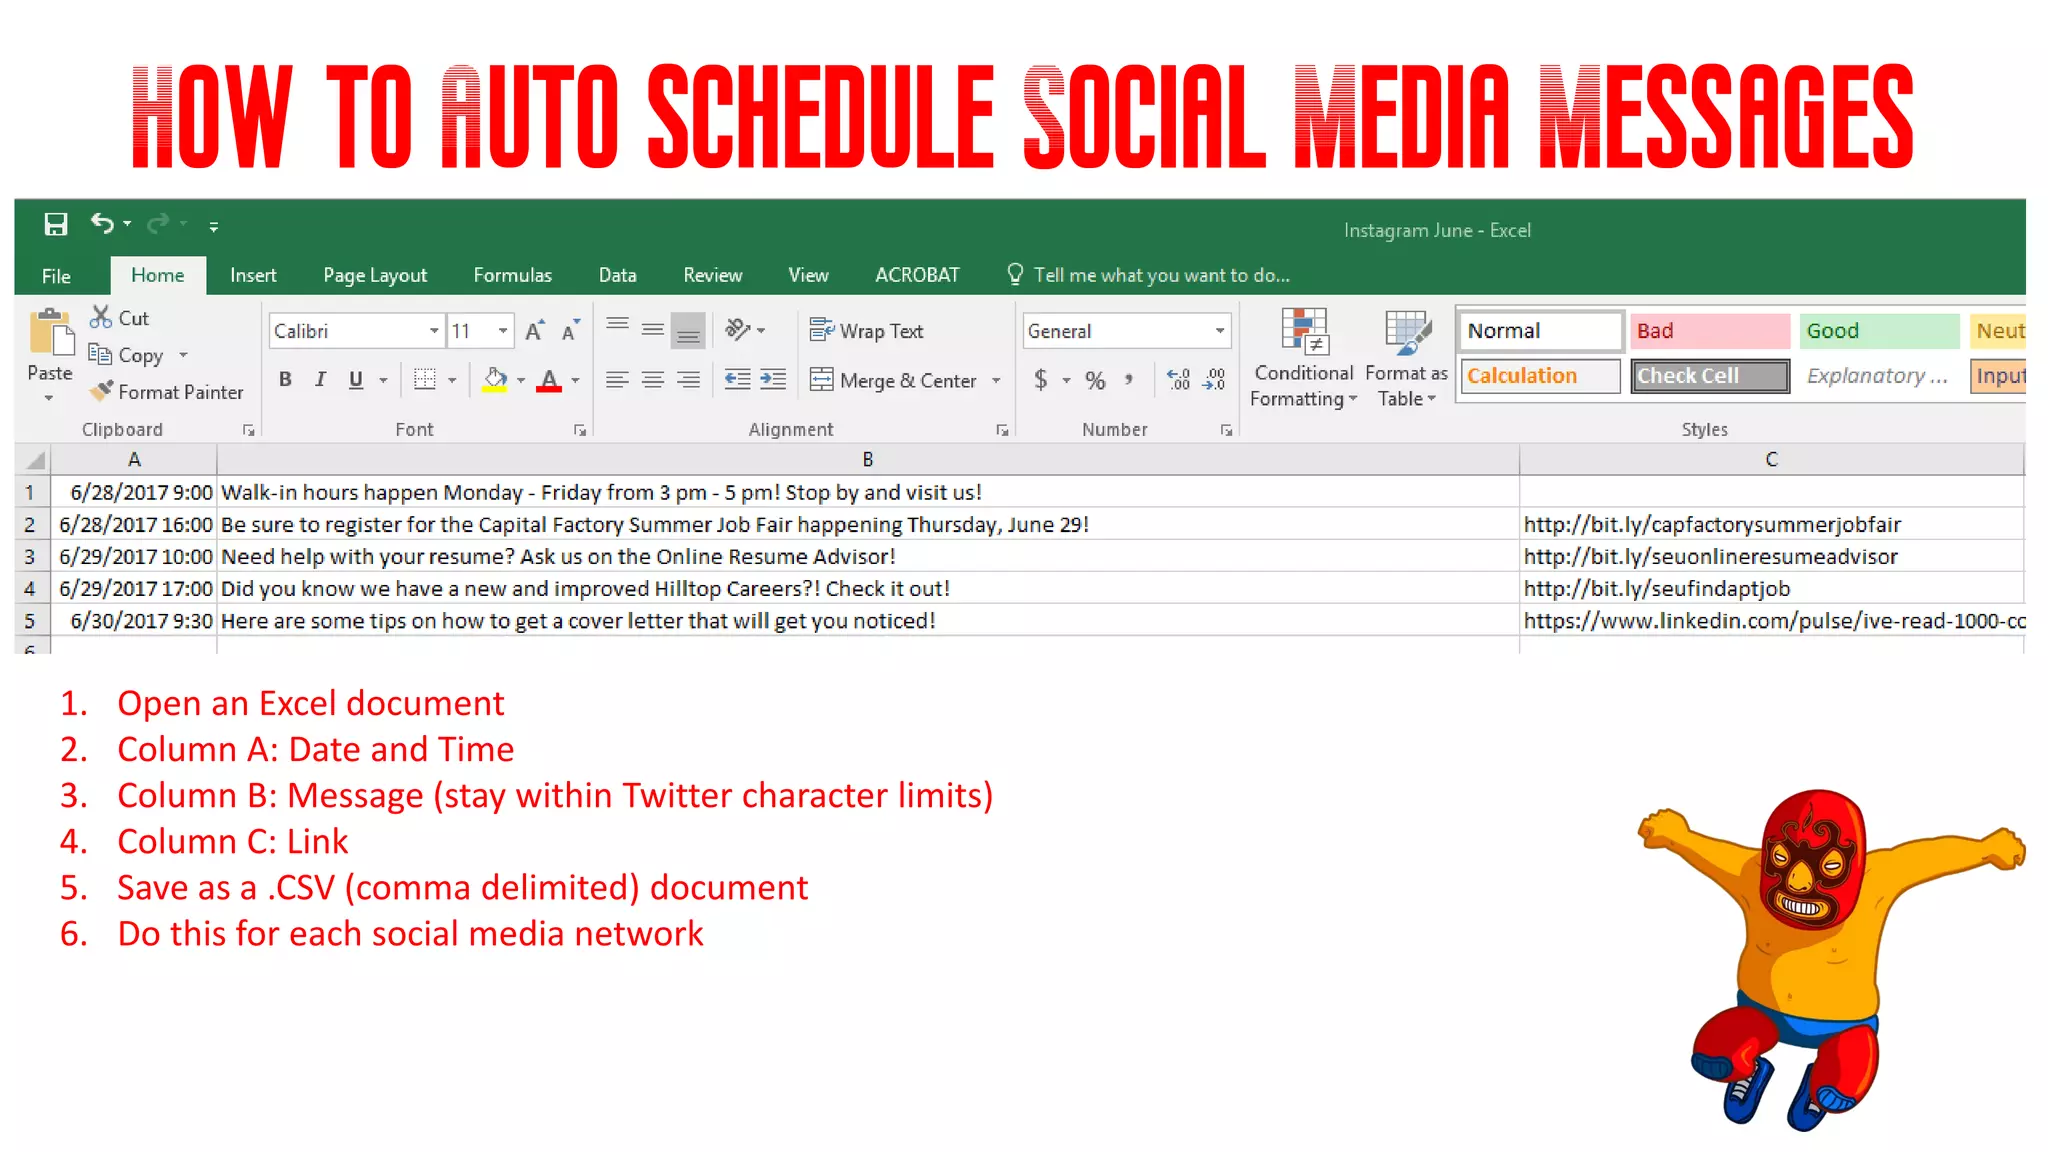Viewport: 2048px width, 1152px height.
Task: Click the Borders icon
Action: [x=425, y=379]
